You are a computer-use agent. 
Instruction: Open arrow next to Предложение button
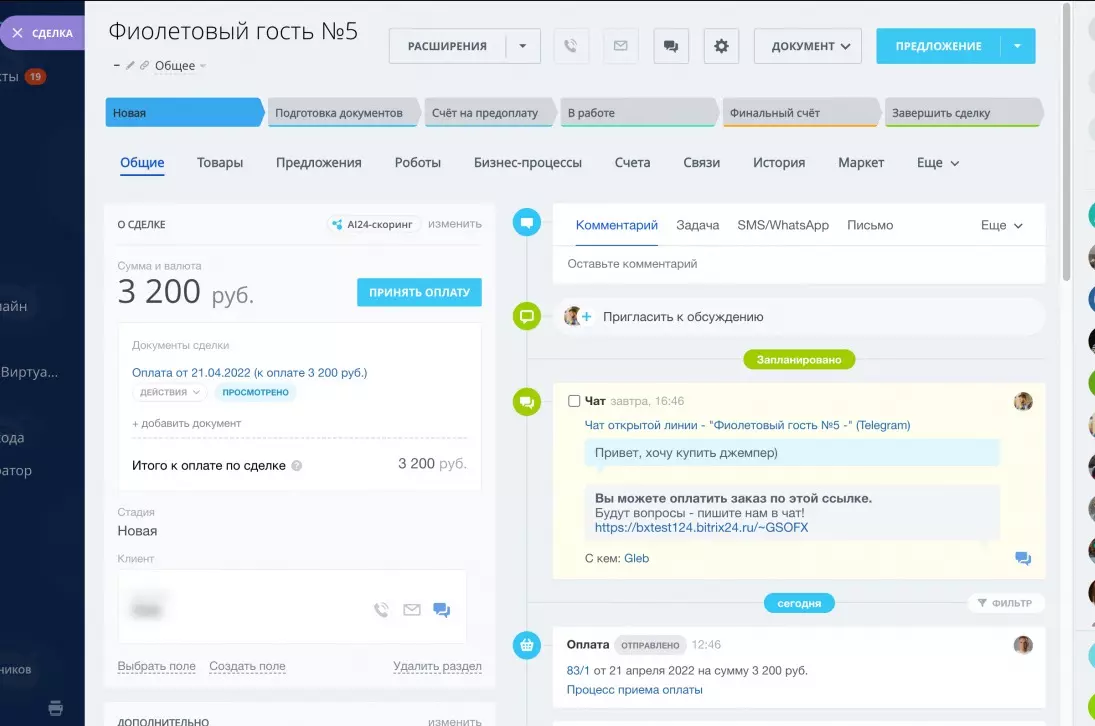[x=1017, y=46]
